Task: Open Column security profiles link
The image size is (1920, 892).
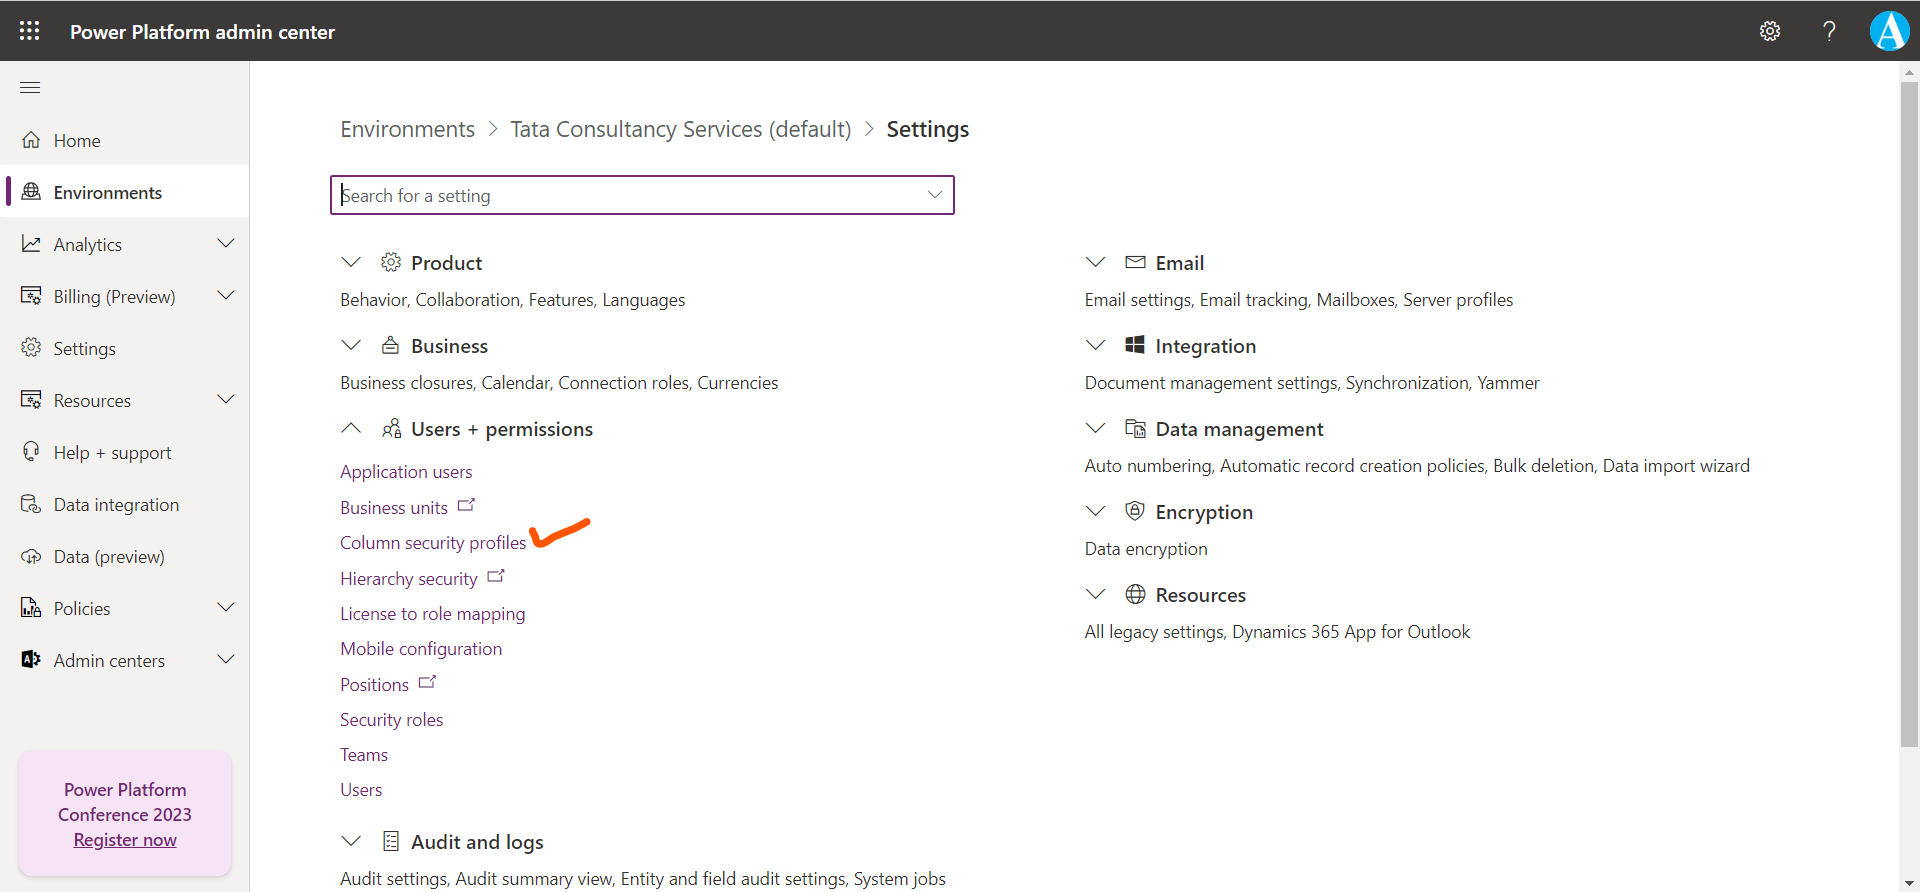Action: tap(432, 543)
